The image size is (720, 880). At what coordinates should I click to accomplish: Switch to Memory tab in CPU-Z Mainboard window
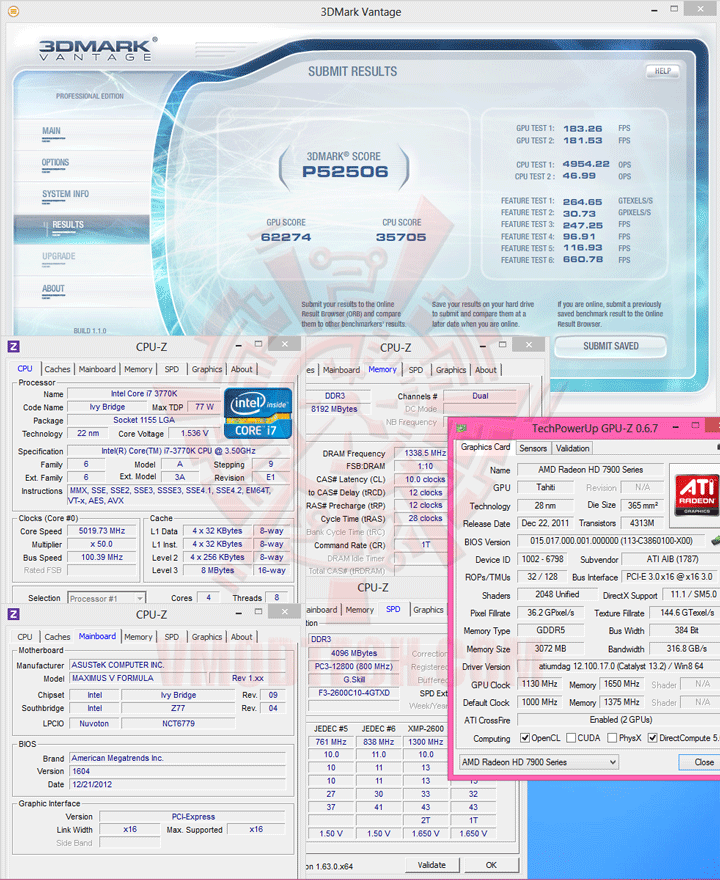click(x=138, y=637)
